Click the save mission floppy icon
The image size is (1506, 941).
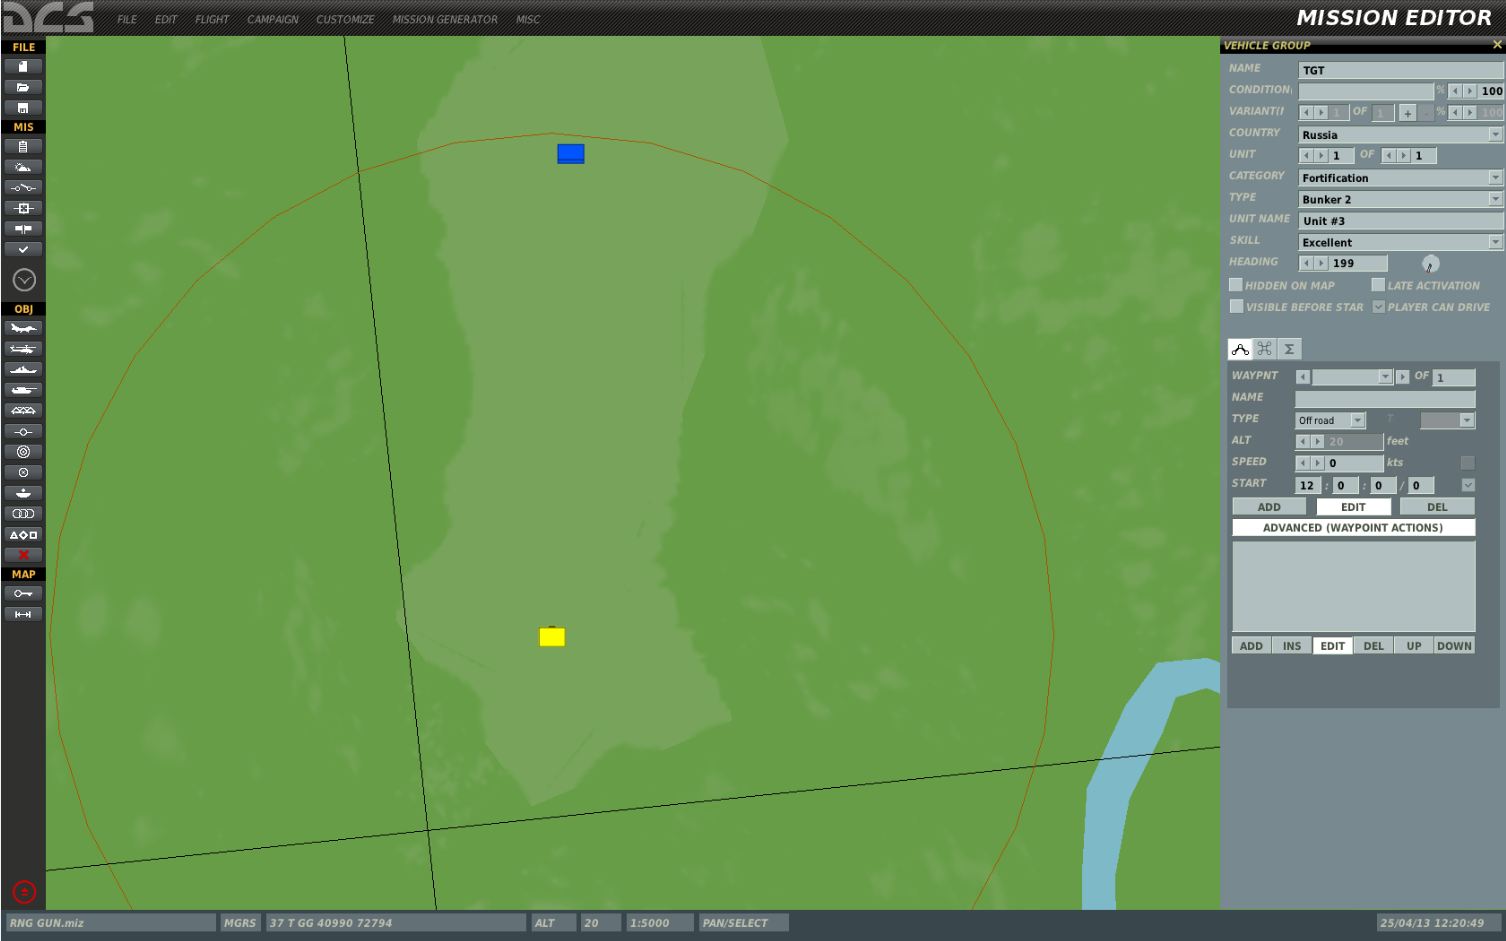point(23,108)
